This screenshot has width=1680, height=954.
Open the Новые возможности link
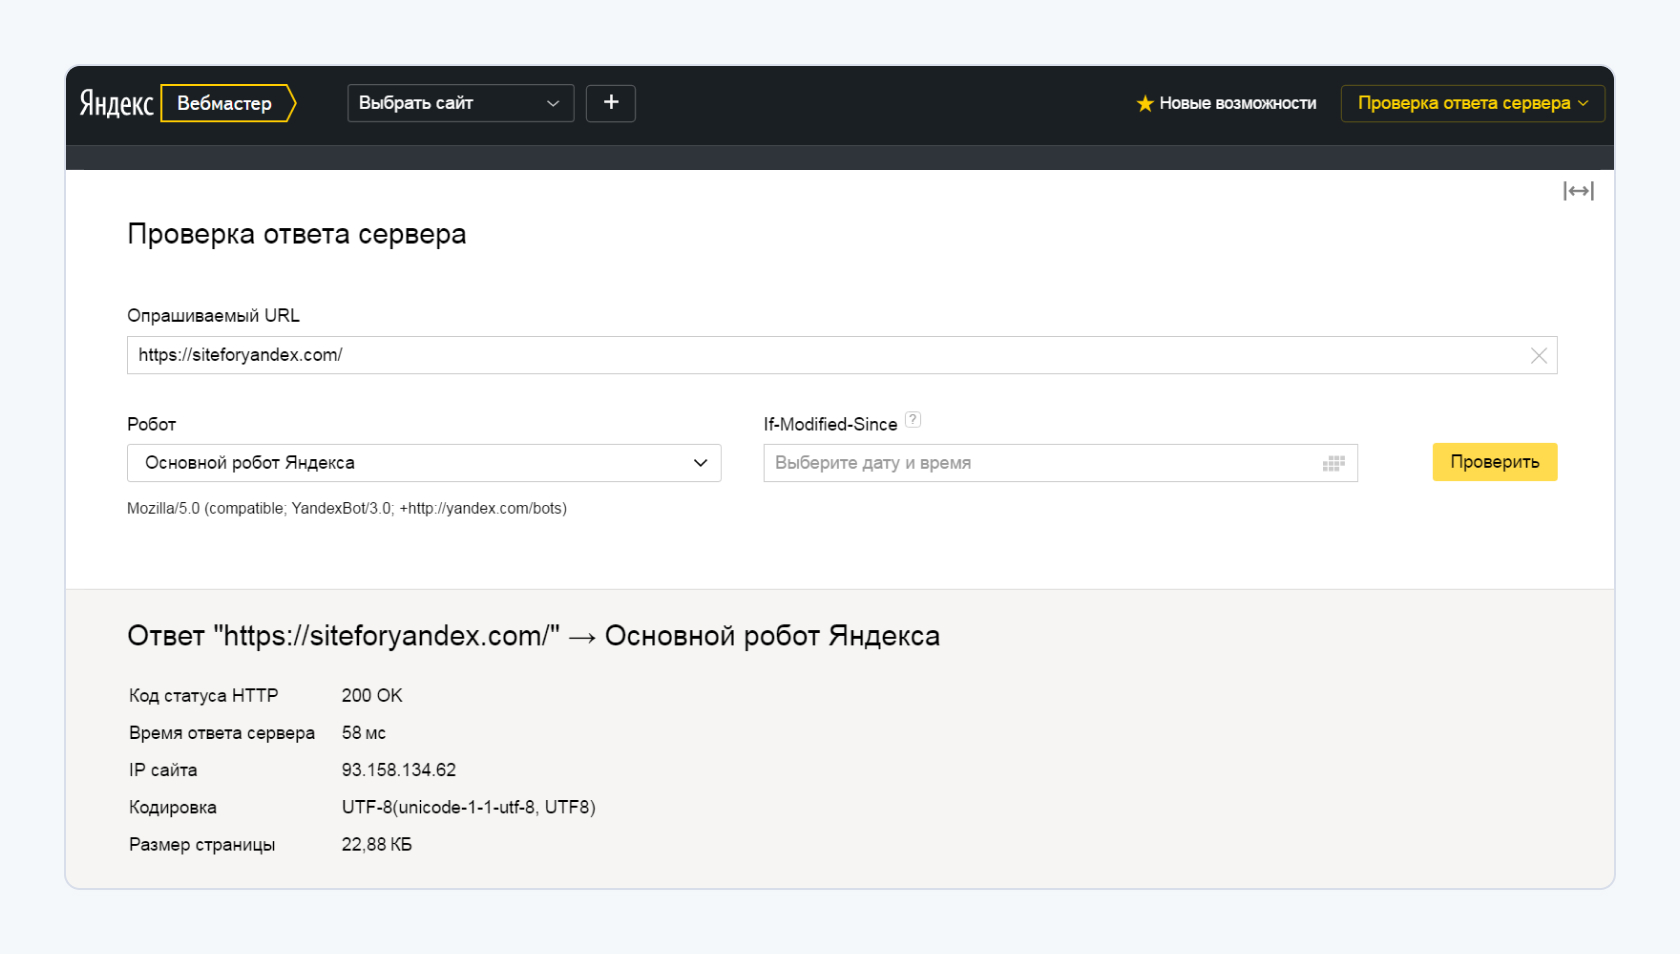[x=1237, y=103]
